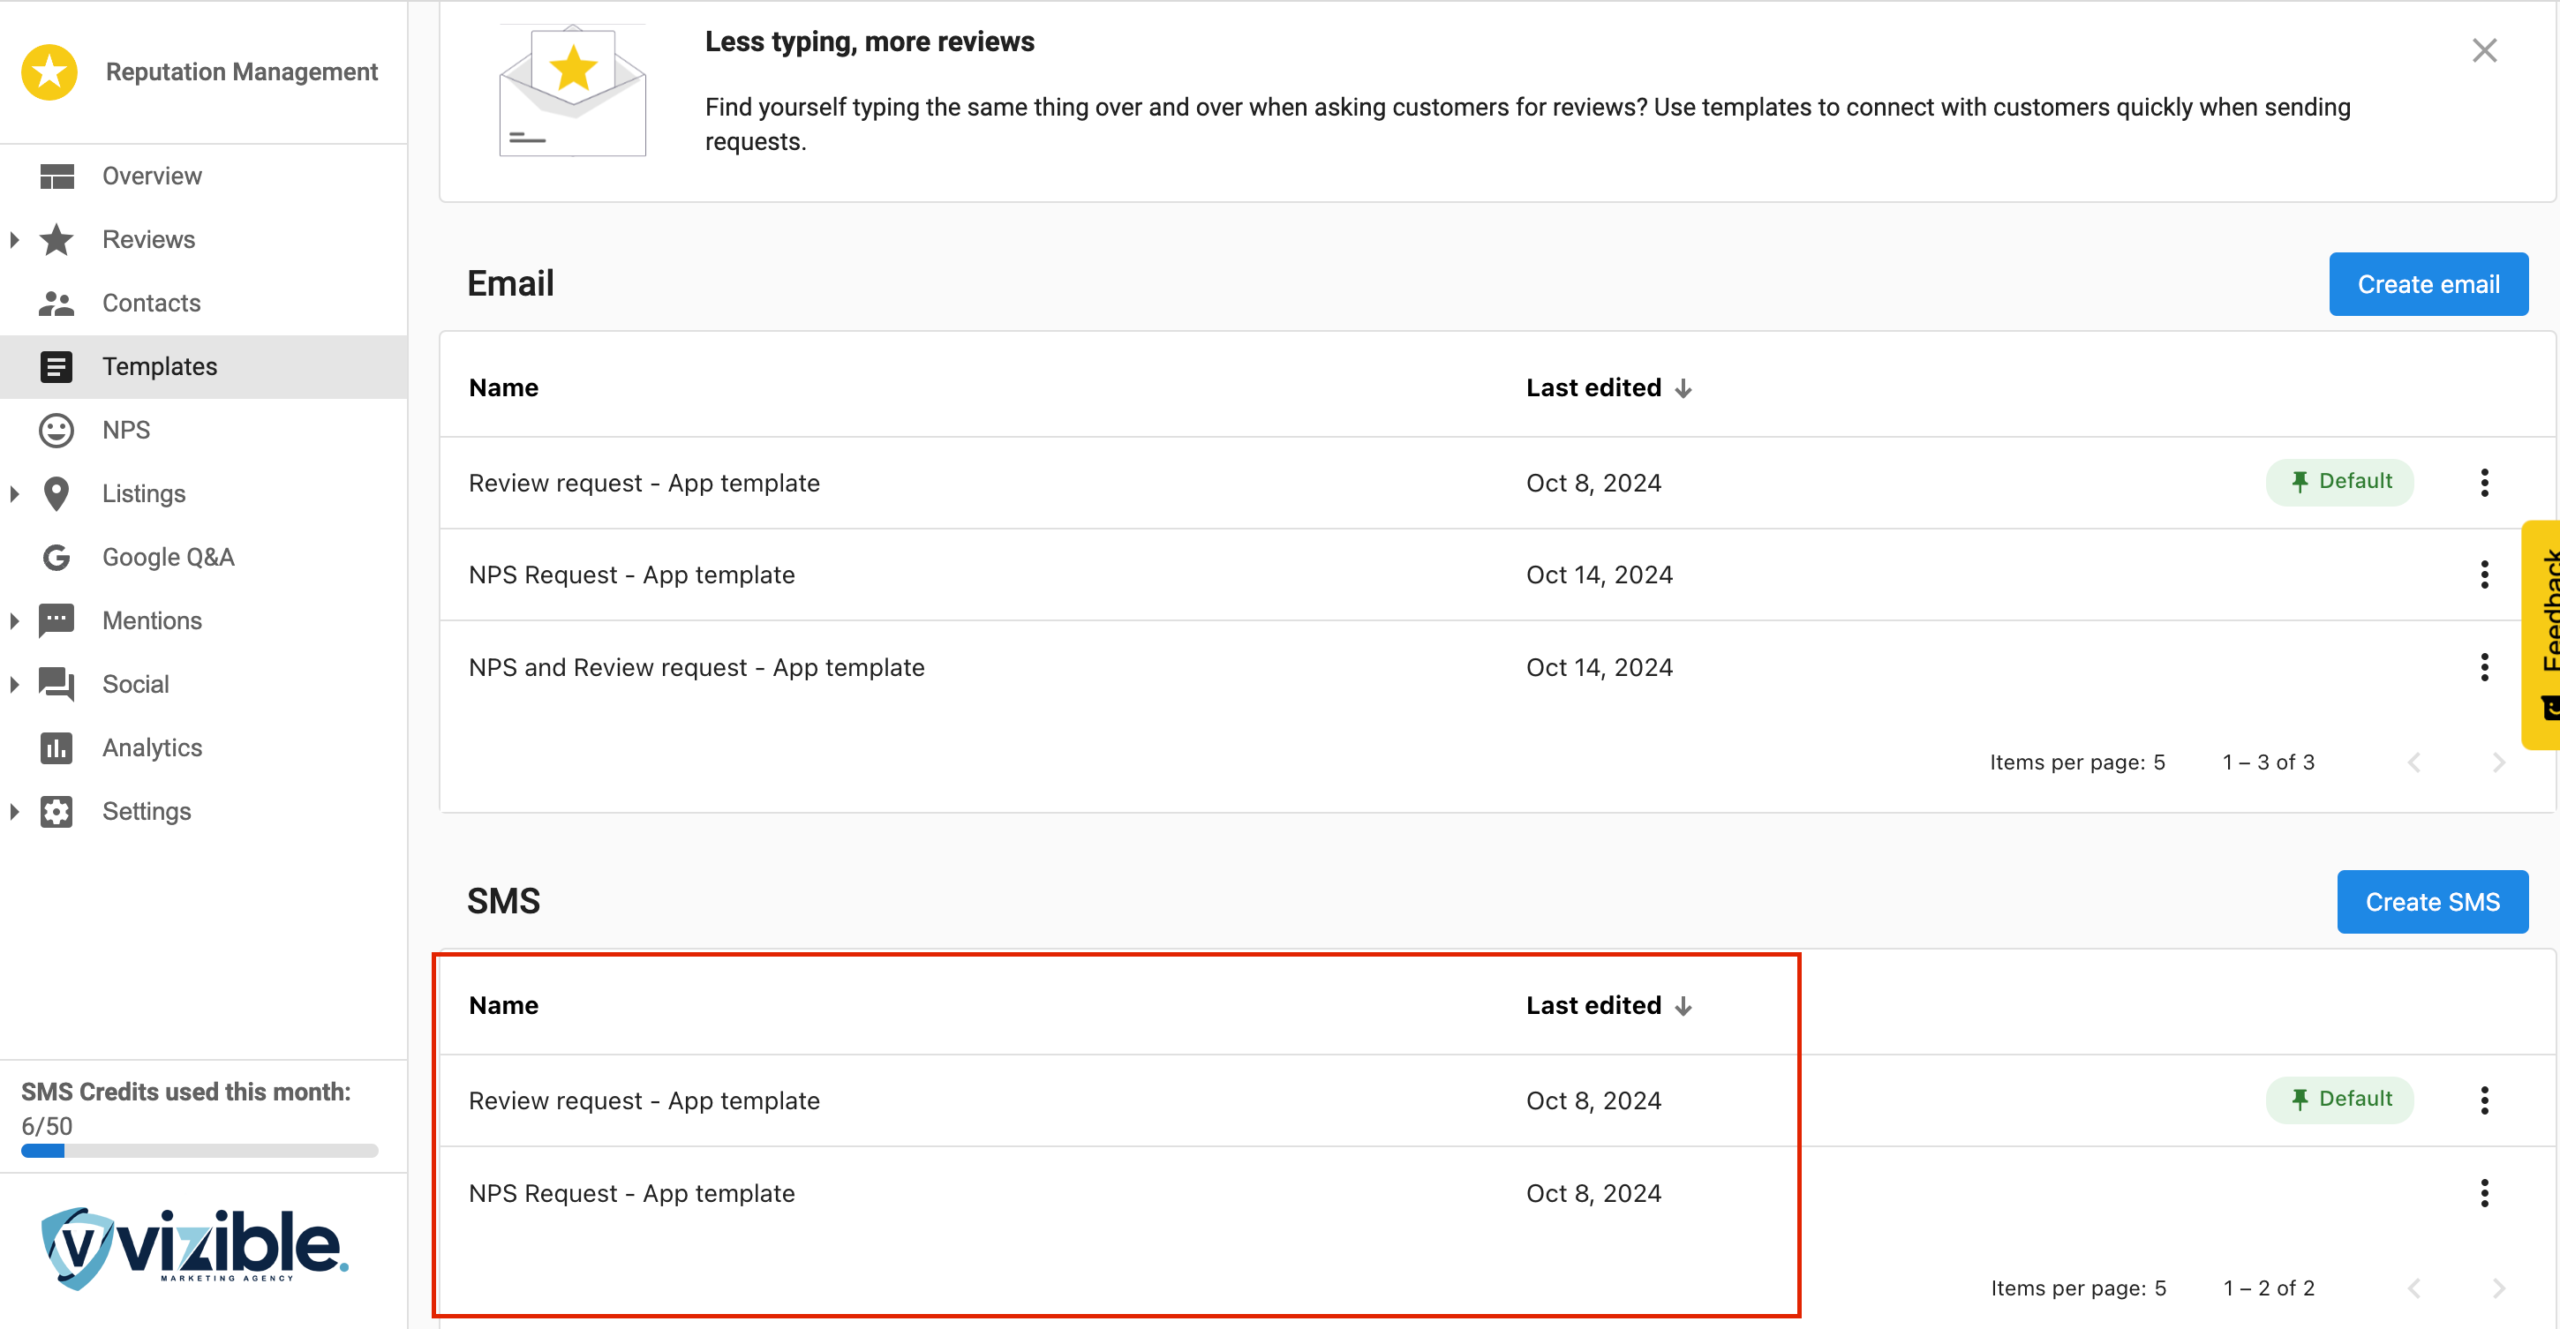Image resolution: width=2560 pixels, height=1329 pixels.
Task: Open three-dot menu for NPS Request email template
Action: pyautogui.click(x=2484, y=575)
